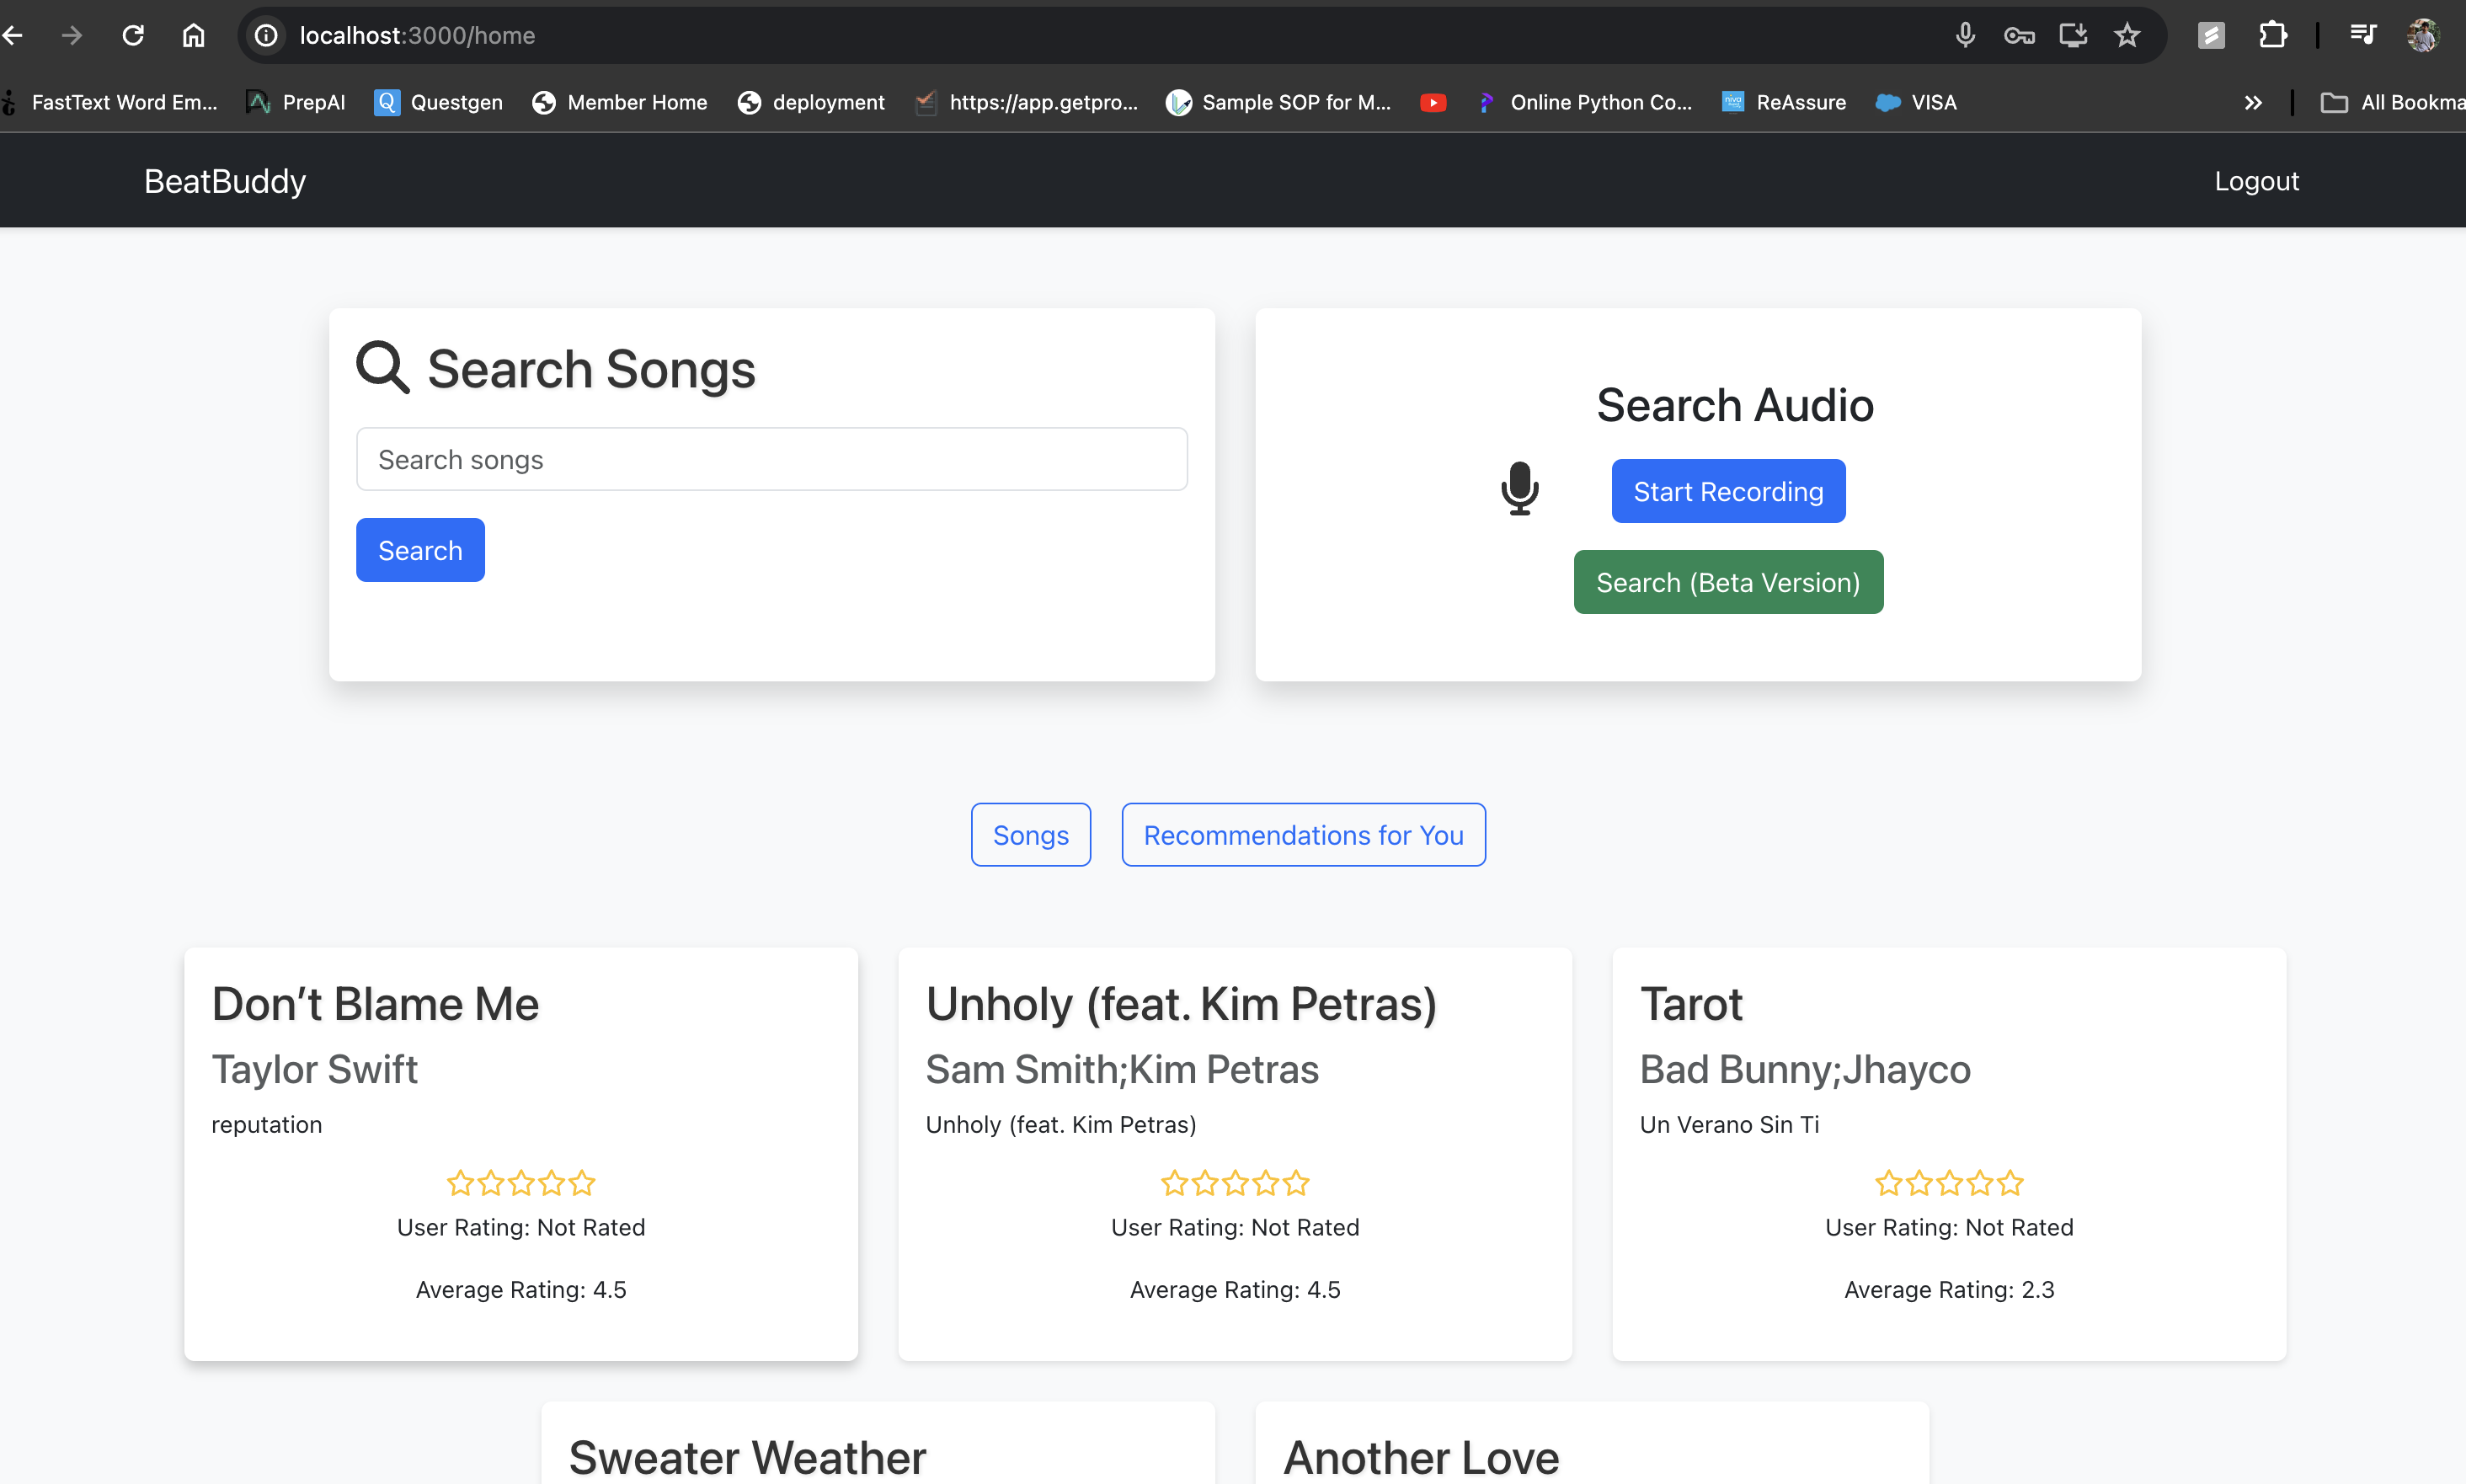Expand the hidden bookmarks chevron
The image size is (2466, 1484).
2252,102
